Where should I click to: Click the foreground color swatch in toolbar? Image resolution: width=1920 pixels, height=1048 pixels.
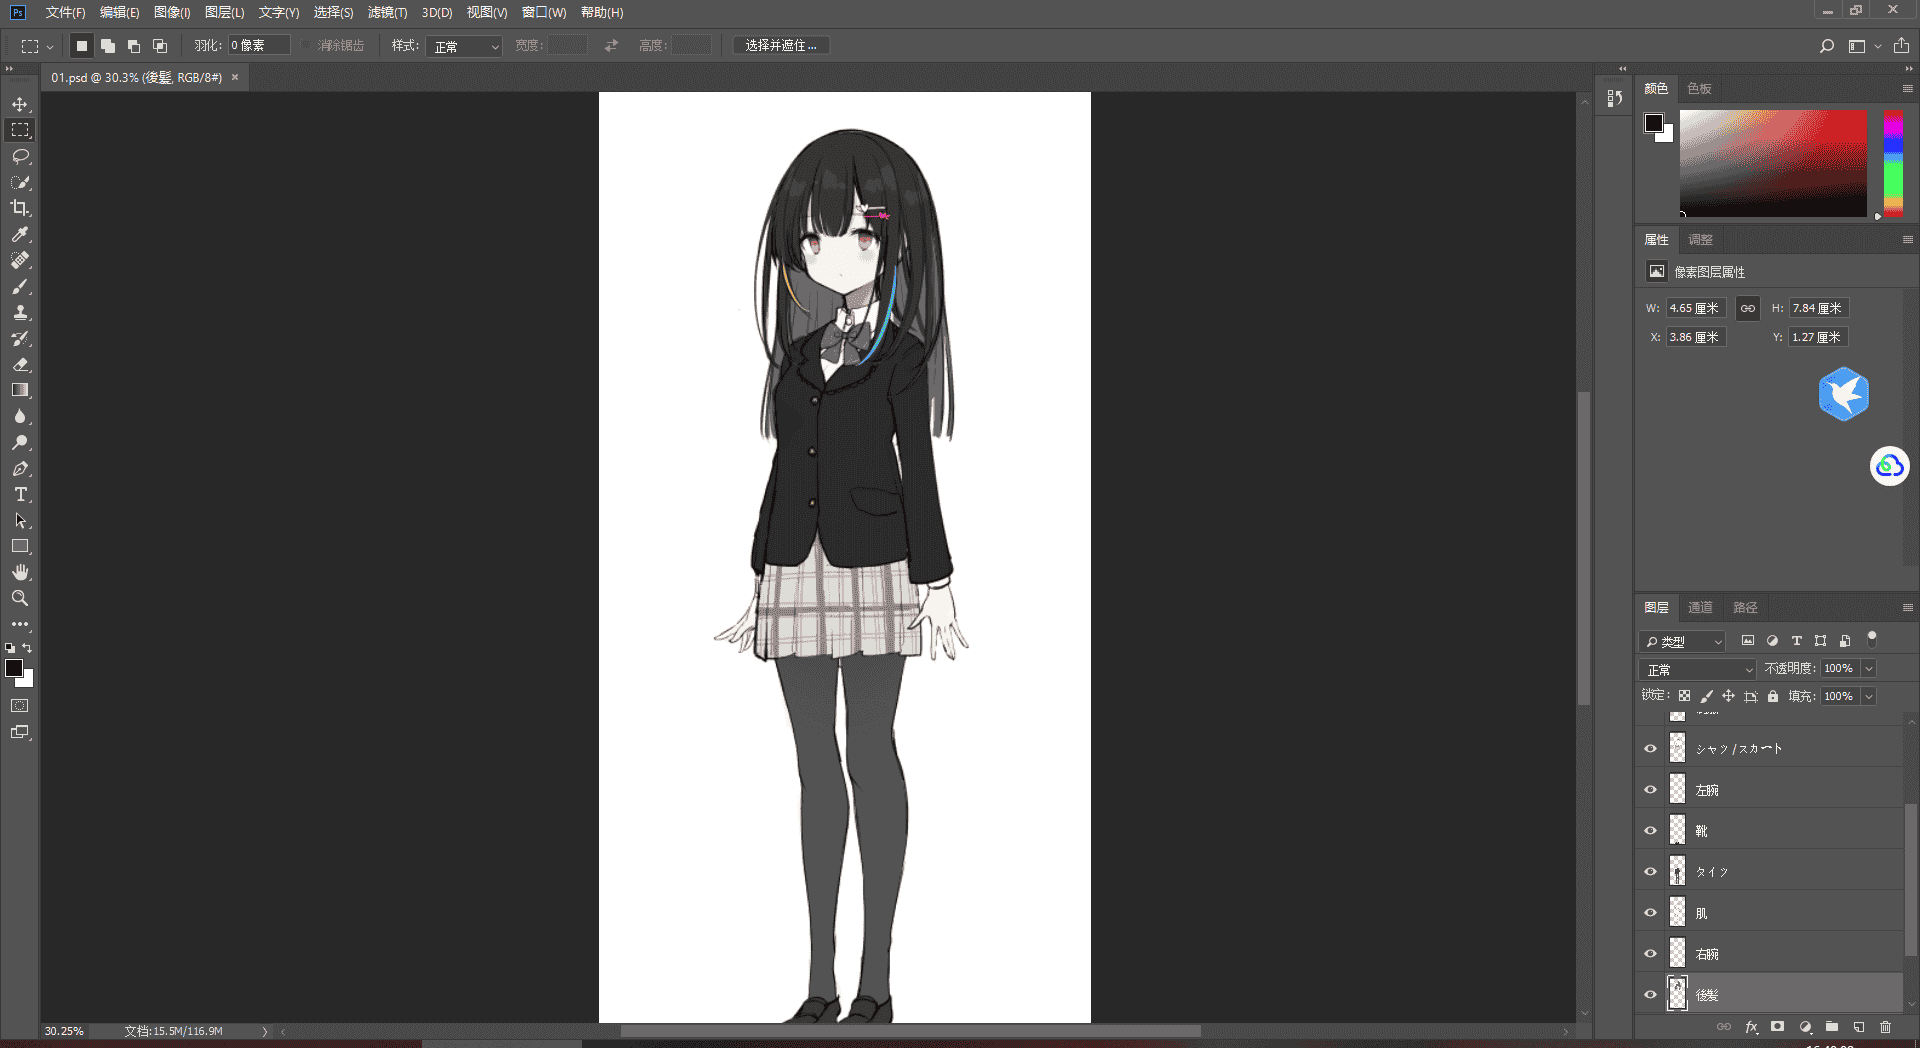[x=14, y=668]
